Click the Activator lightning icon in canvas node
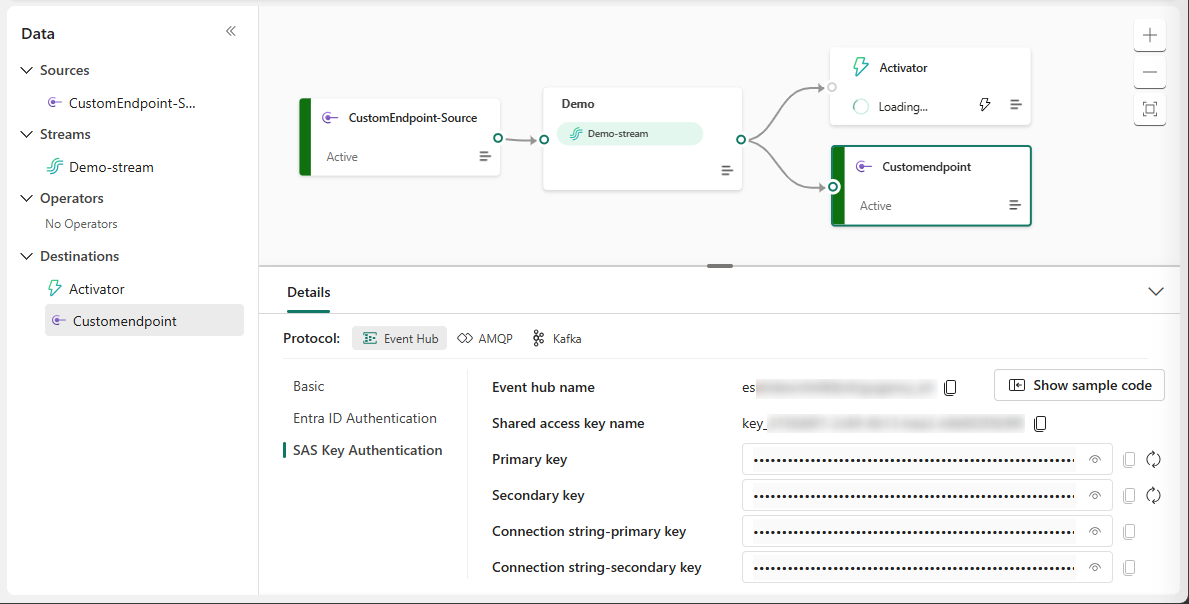 tap(861, 67)
